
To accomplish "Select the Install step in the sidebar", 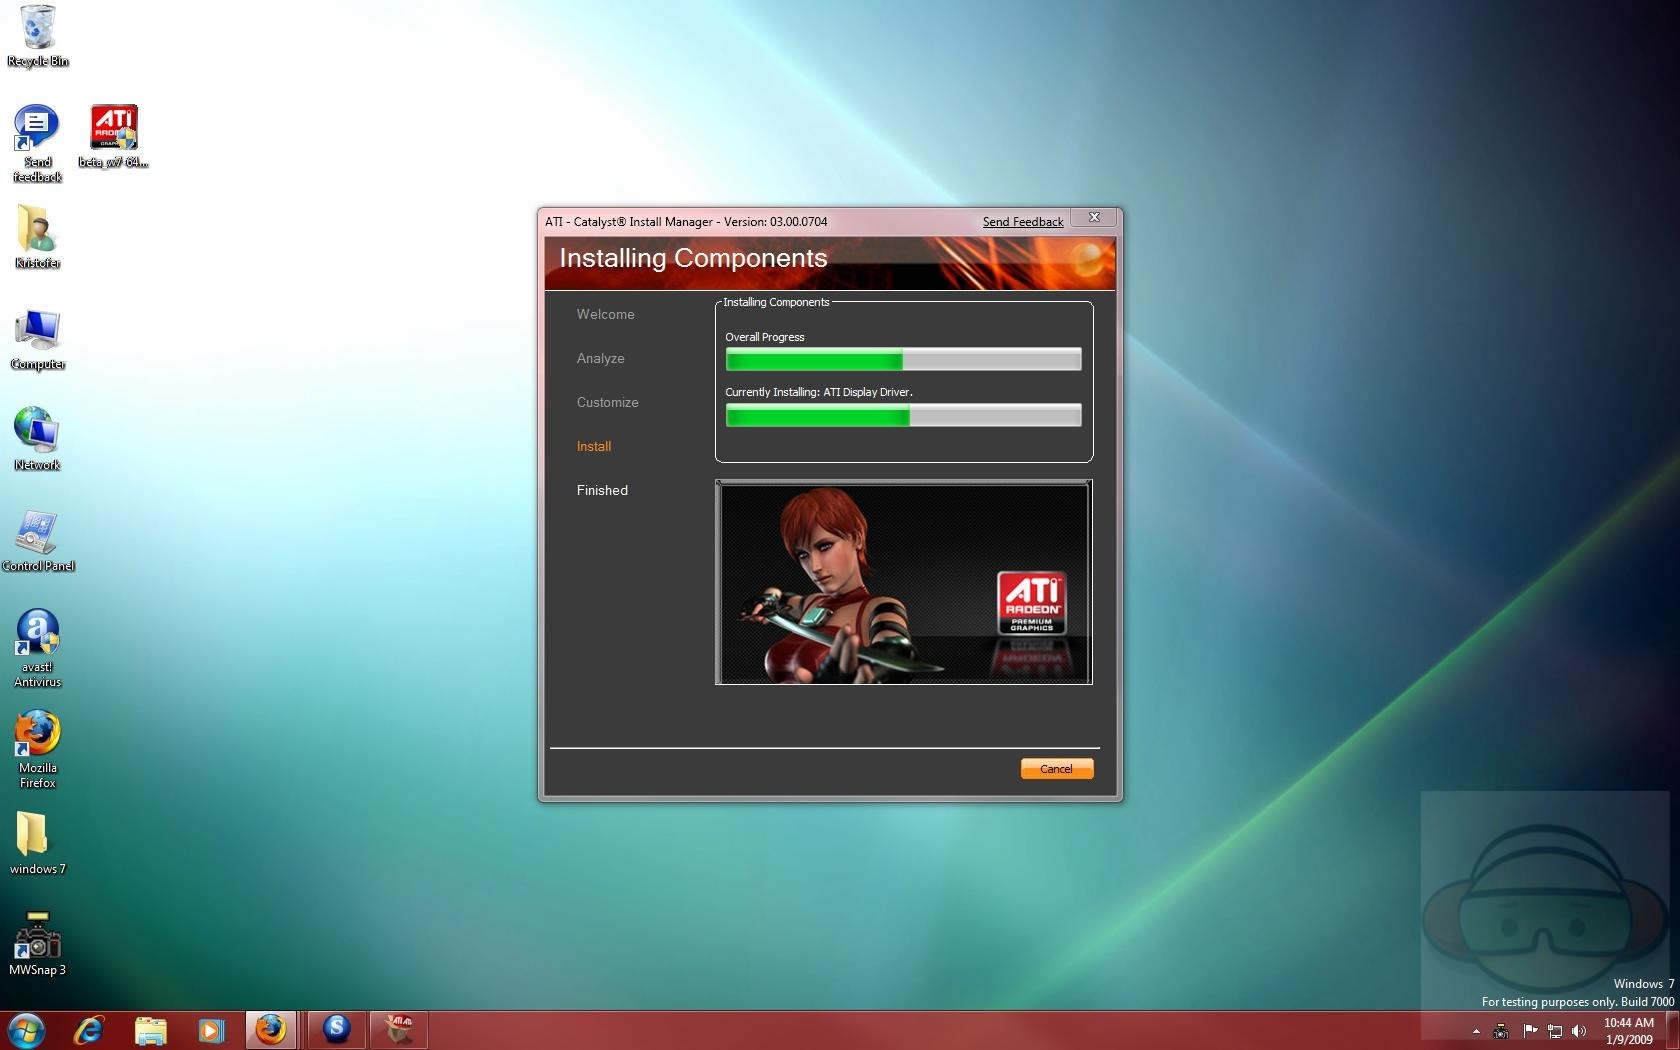I will point(593,446).
